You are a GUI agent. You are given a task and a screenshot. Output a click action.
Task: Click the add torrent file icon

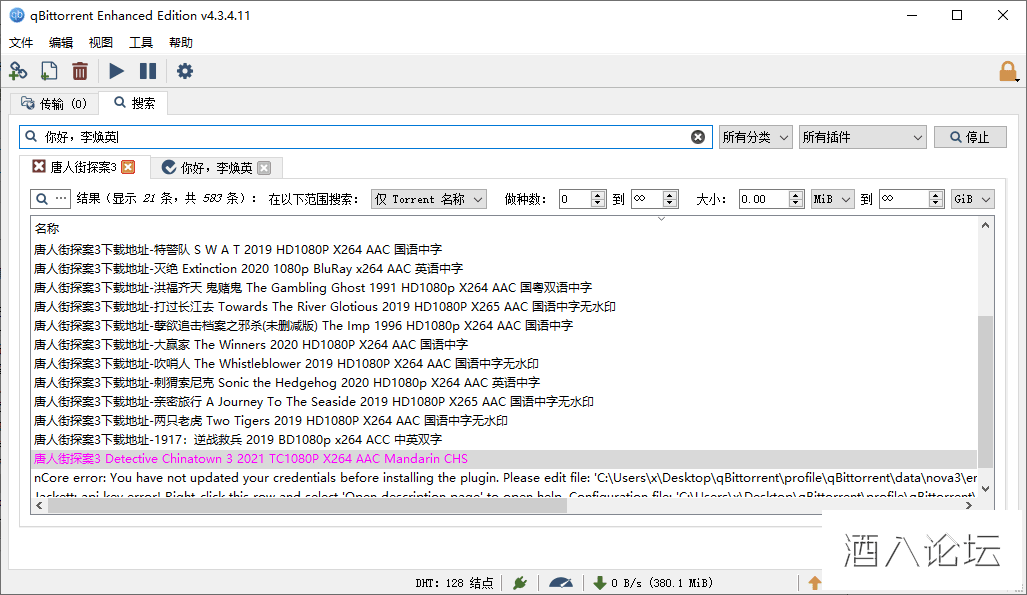click(x=49, y=71)
